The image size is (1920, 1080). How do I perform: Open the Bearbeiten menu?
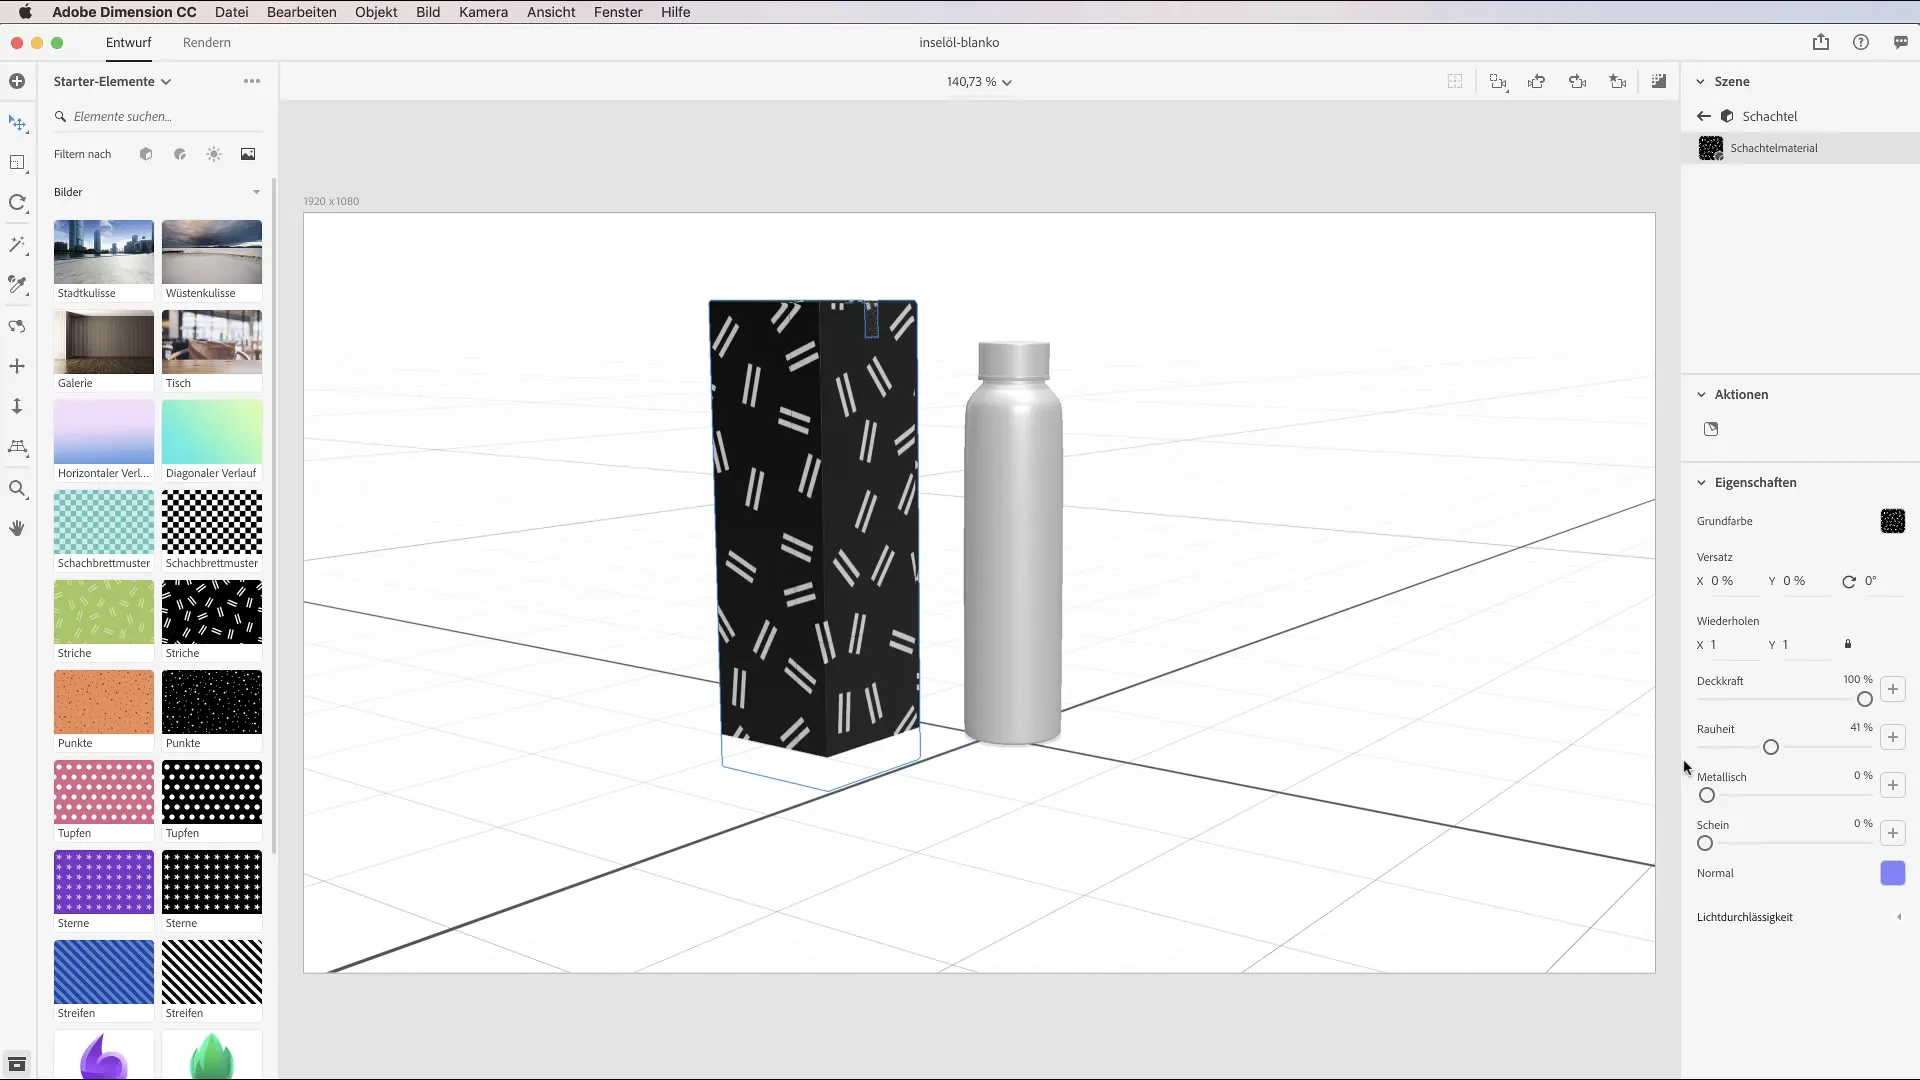pos(301,12)
